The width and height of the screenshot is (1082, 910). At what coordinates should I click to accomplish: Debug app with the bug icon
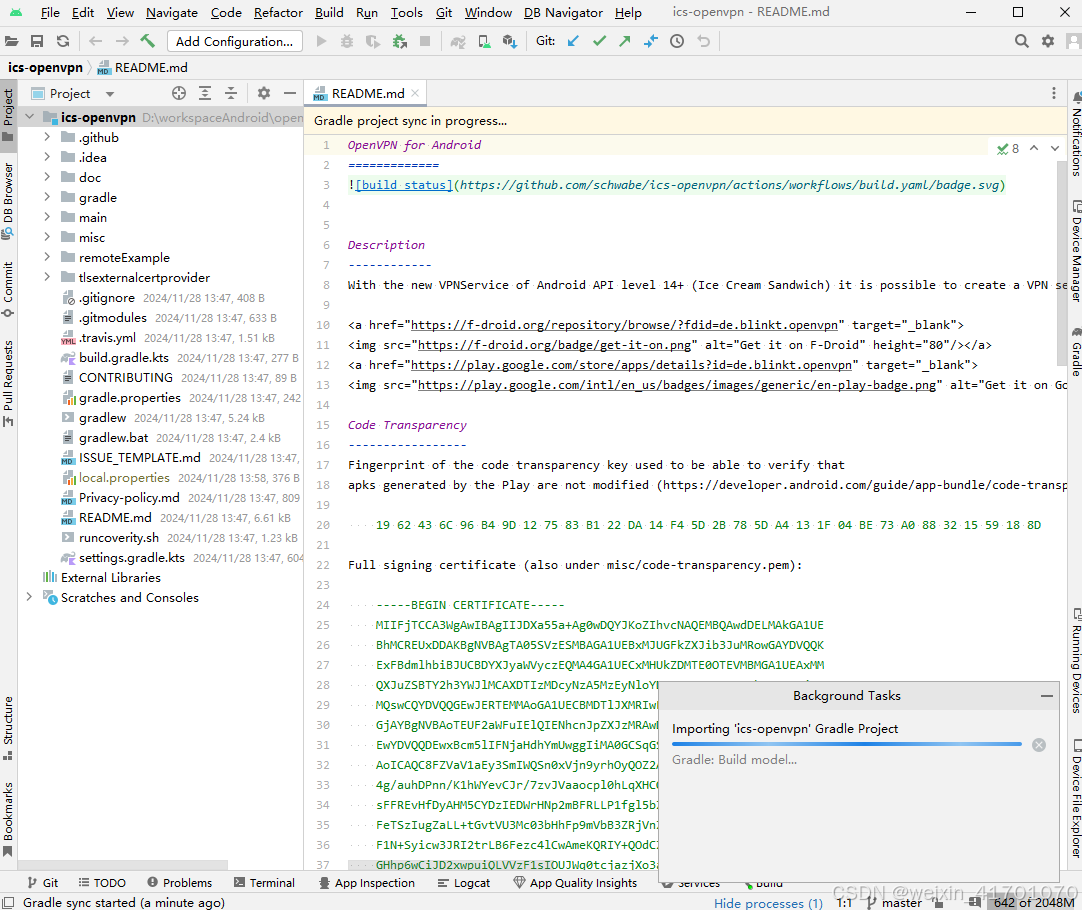tap(347, 41)
